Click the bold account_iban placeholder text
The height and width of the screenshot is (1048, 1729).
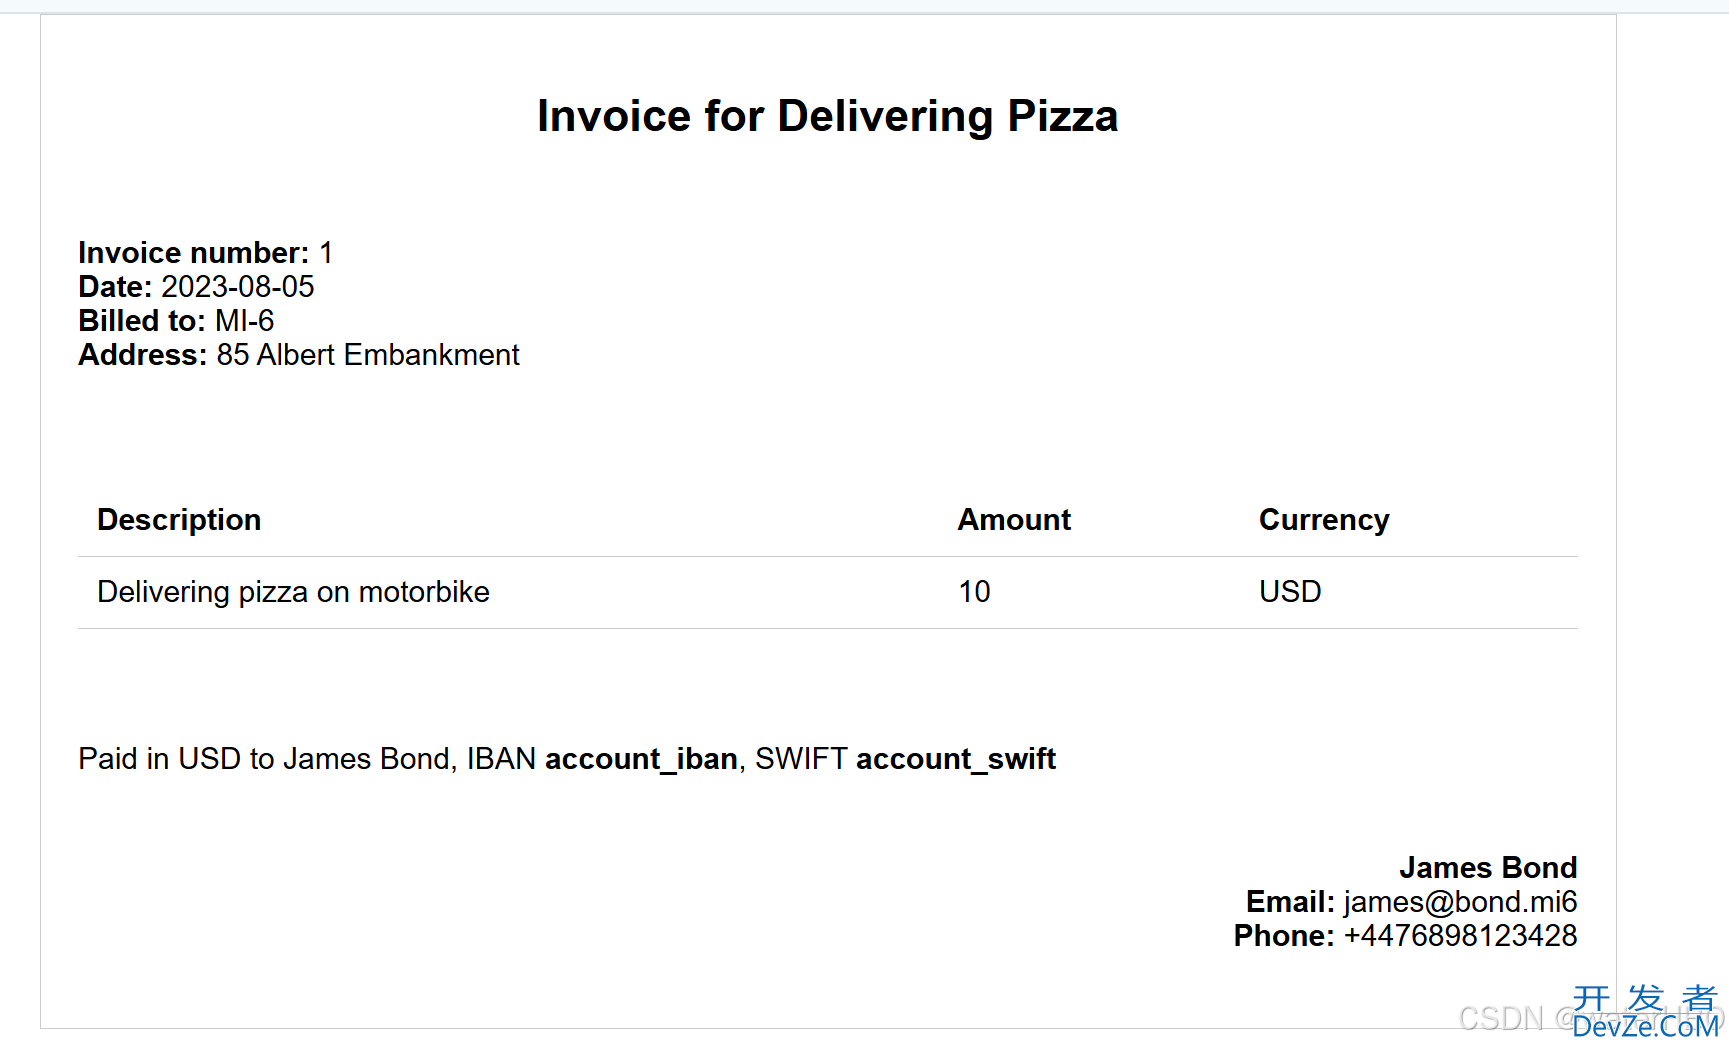point(642,759)
